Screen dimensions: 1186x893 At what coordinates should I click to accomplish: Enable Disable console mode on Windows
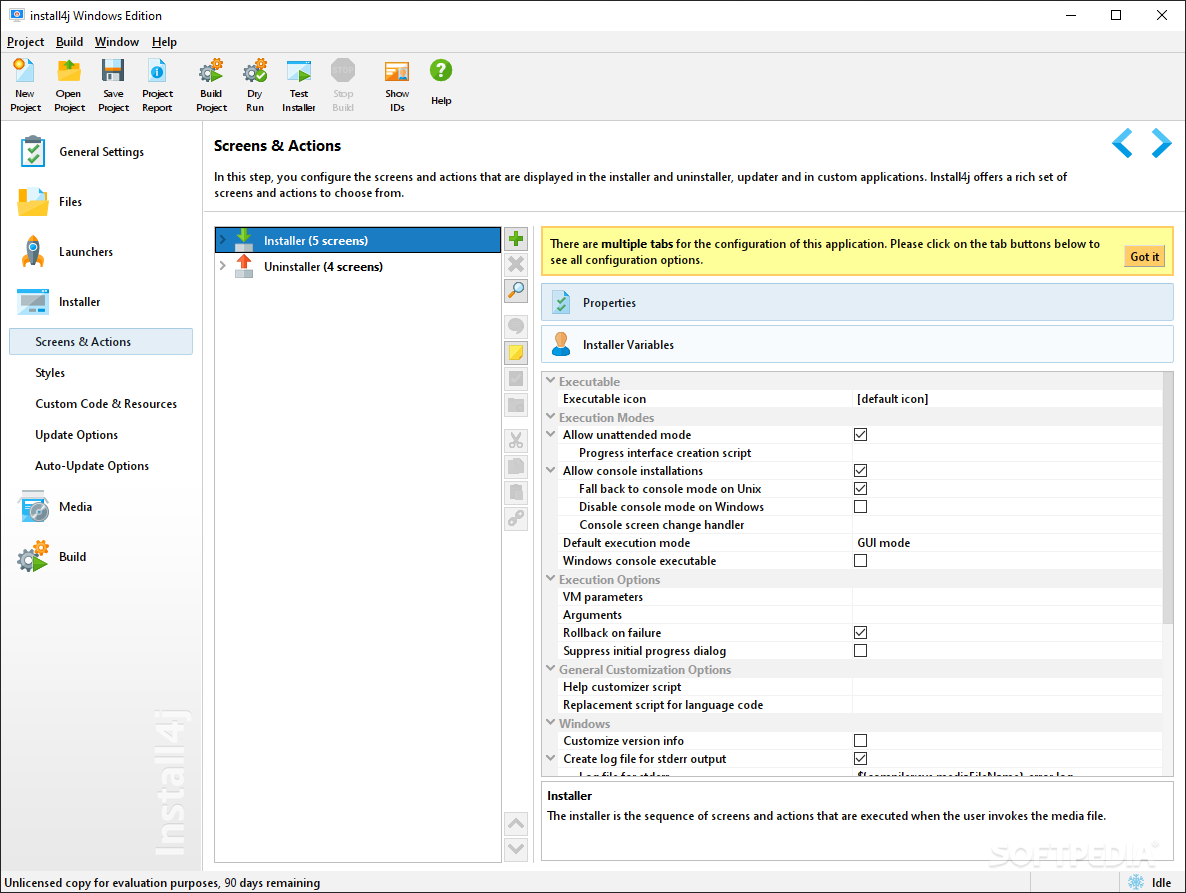pyautogui.click(x=860, y=507)
